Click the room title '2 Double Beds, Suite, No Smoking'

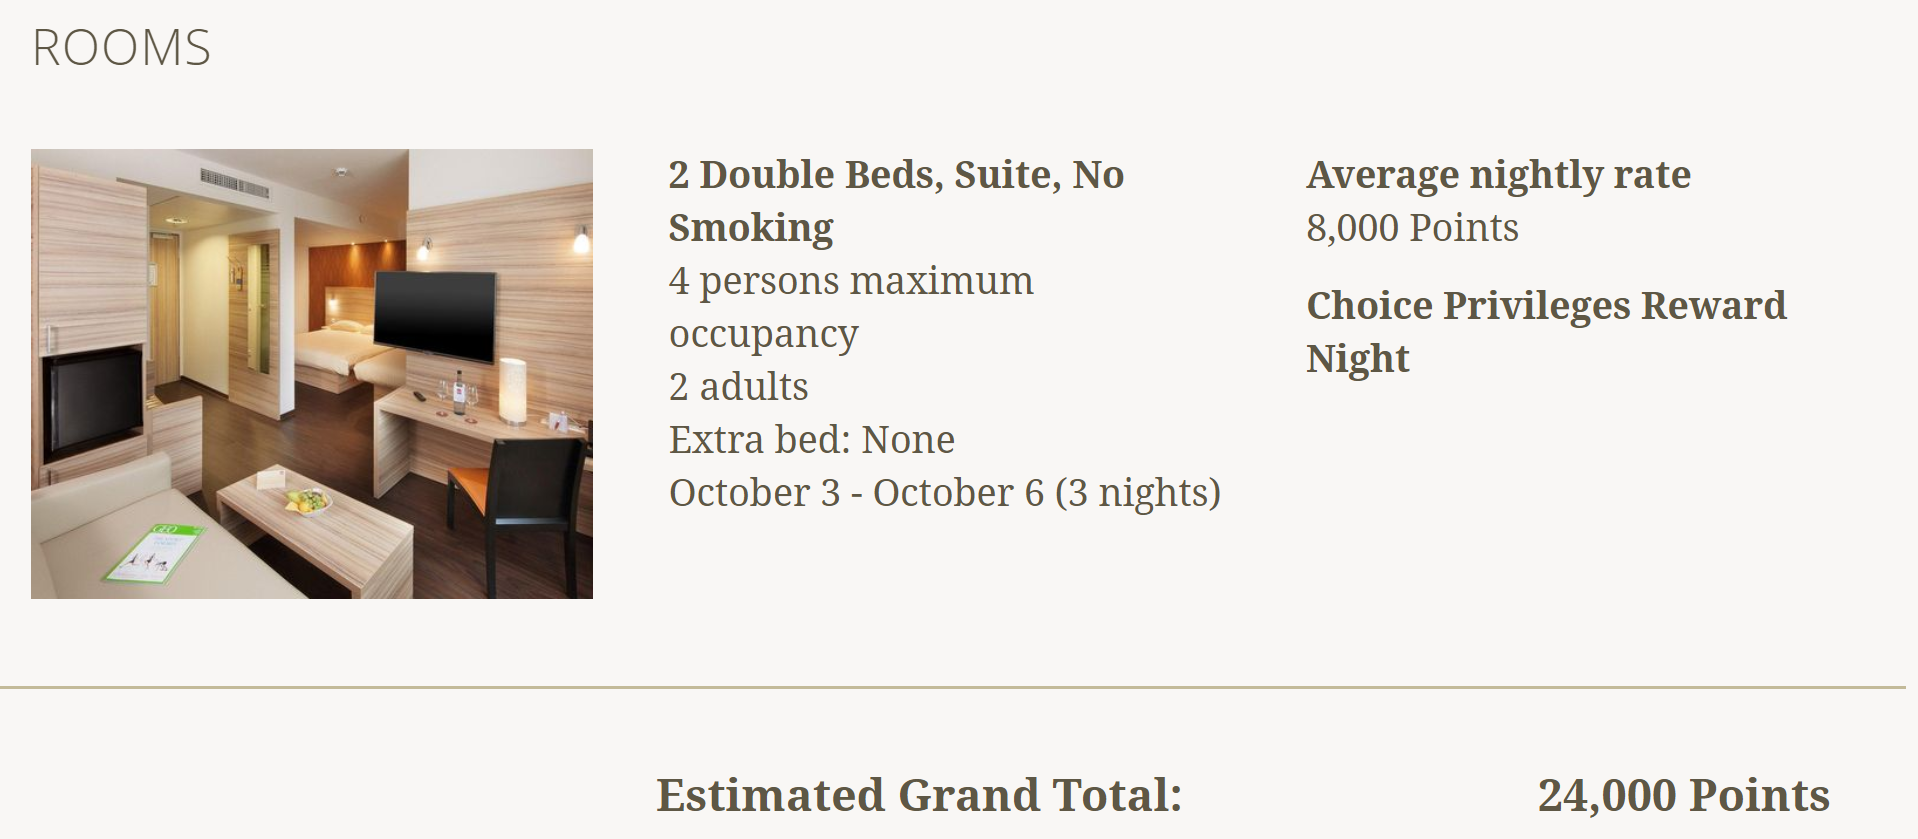(896, 200)
